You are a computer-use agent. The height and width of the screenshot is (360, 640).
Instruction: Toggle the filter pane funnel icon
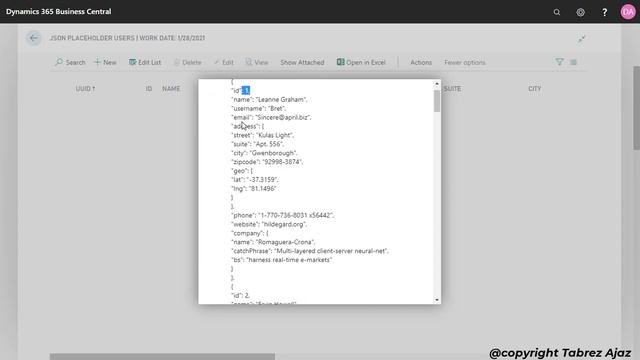tap(560, 62)
